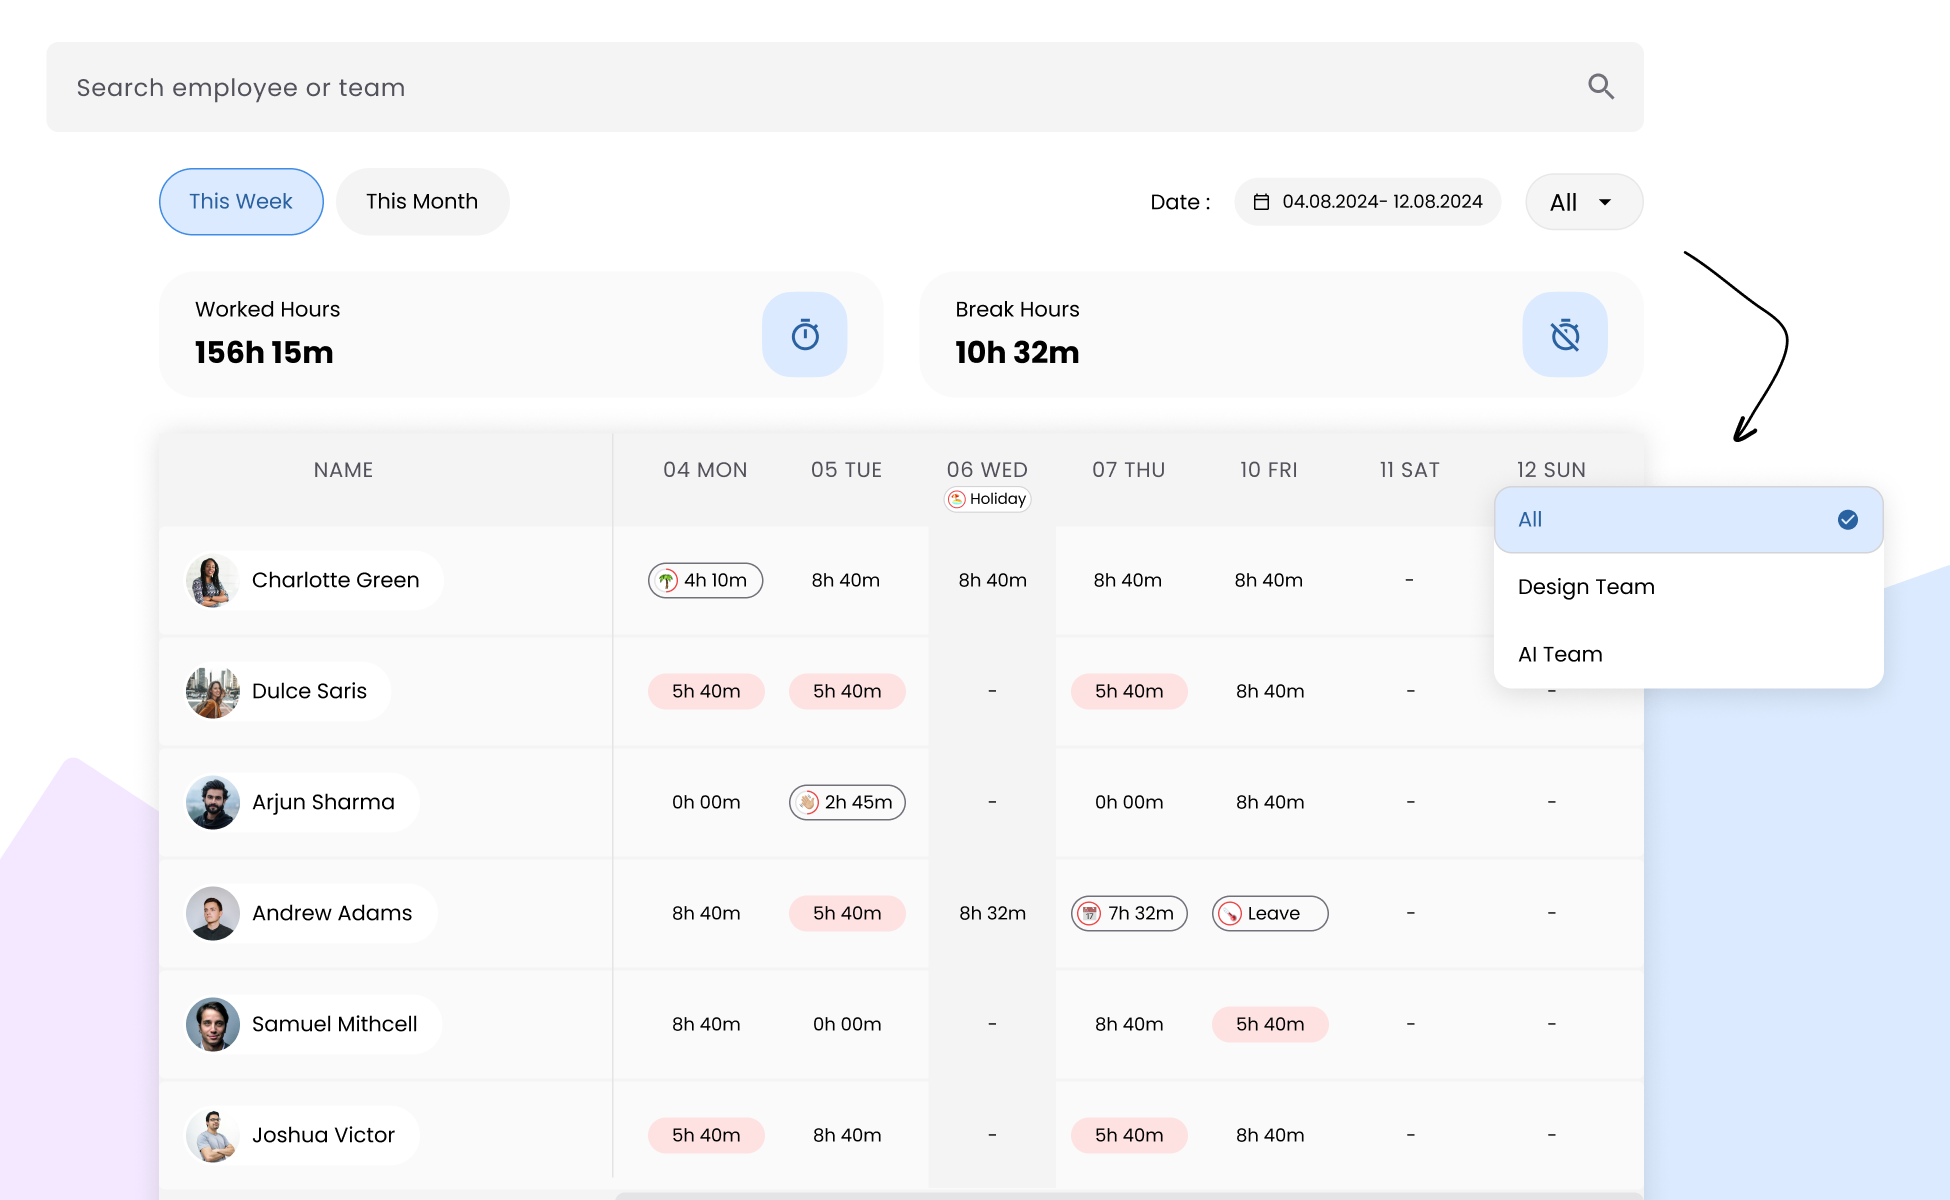Click the waving hand badge on Arjun's Tuesday
The width and height of the screenshot is (1950, 1200).
click(847, 802)
